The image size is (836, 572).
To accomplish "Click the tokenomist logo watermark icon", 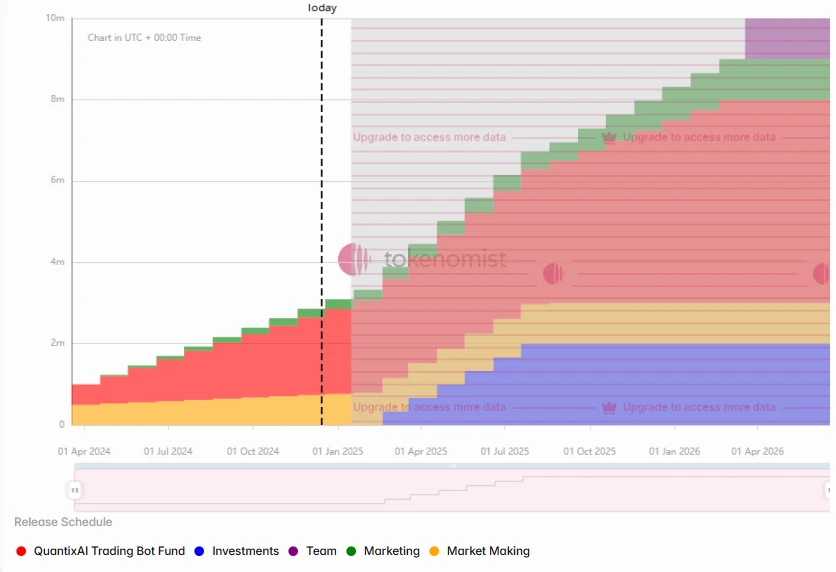I will pos(354,259).
